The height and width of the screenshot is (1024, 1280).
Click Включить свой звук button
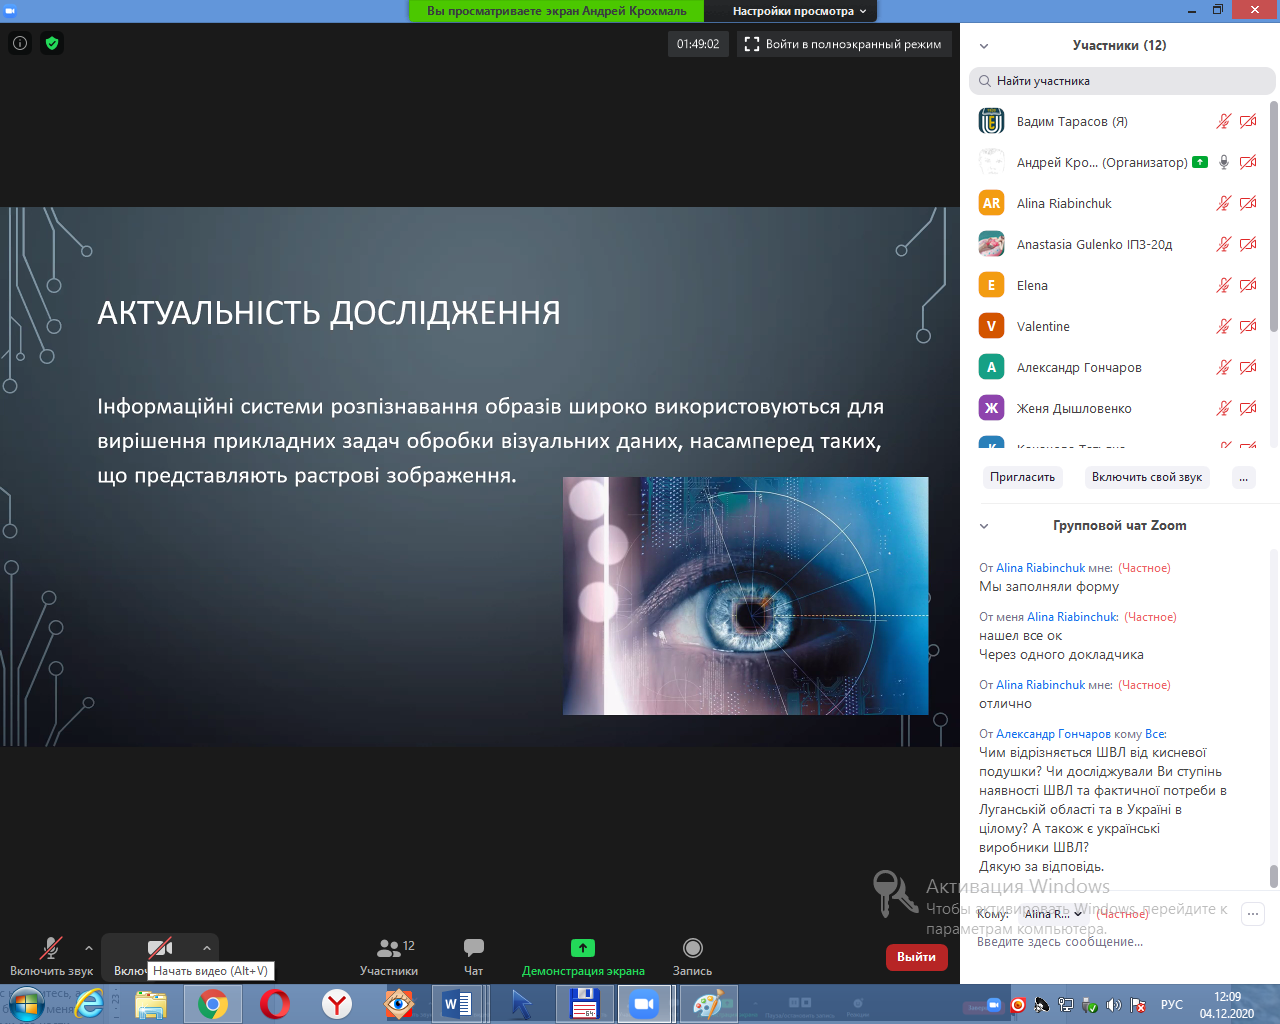click(1146, 477)
